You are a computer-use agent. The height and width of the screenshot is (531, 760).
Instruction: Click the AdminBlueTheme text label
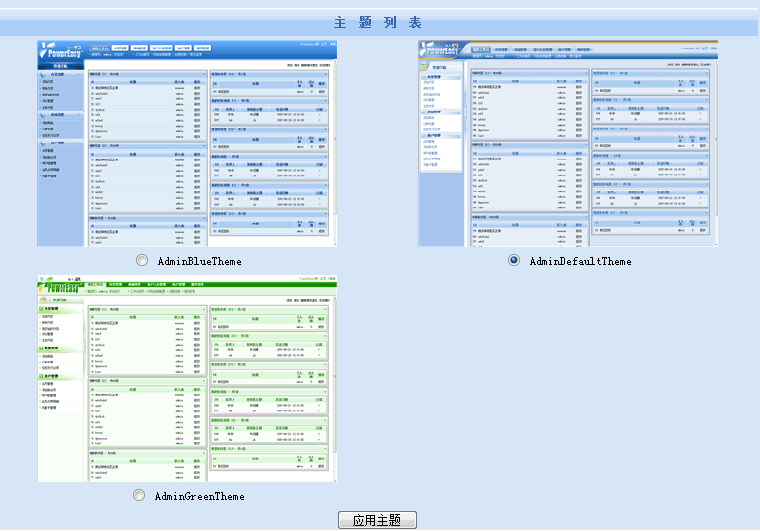click(x=200, y=261)
